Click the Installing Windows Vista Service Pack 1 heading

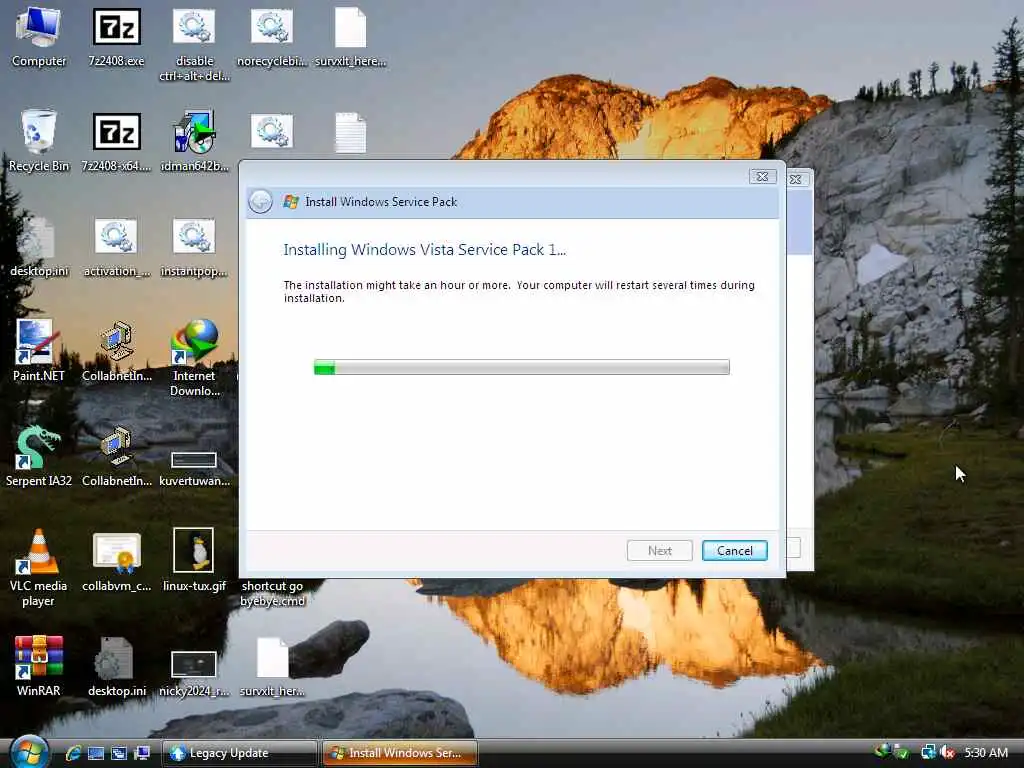424,249
